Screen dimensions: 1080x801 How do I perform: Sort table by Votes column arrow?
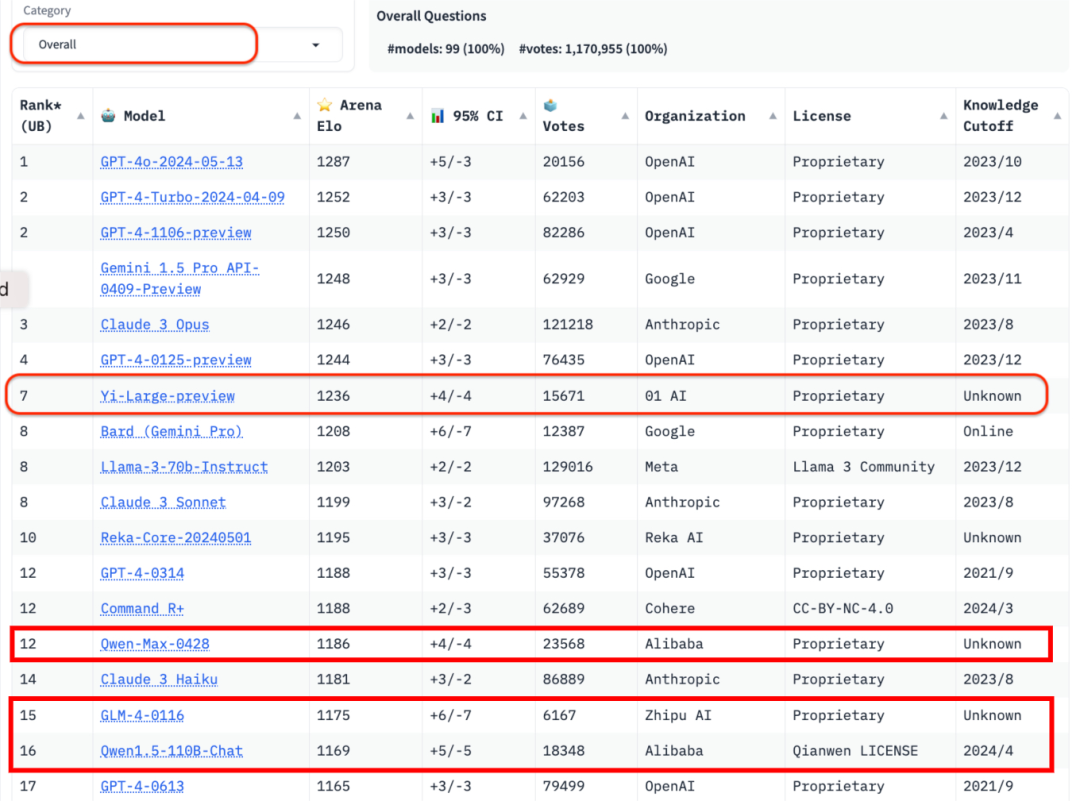[625, 116]
